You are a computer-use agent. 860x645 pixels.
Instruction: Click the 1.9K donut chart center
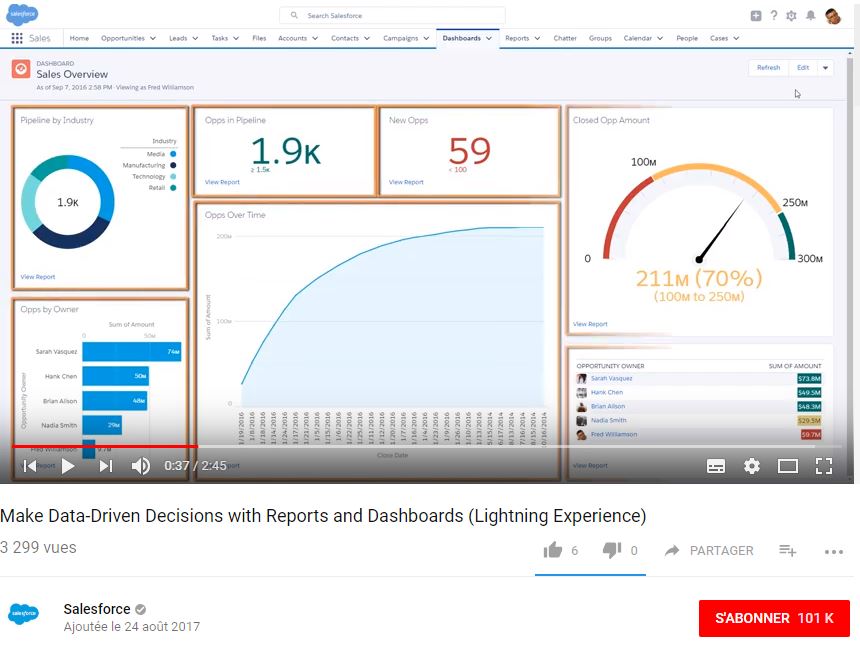pos(68,202)
